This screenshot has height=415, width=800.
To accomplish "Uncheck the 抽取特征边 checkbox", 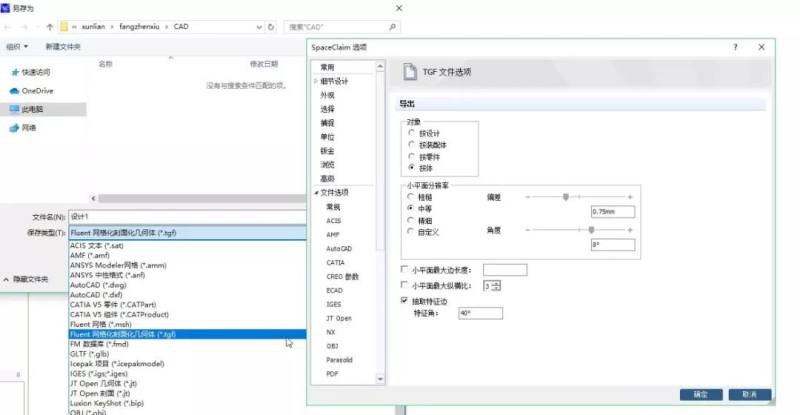I will coord(403,299).
